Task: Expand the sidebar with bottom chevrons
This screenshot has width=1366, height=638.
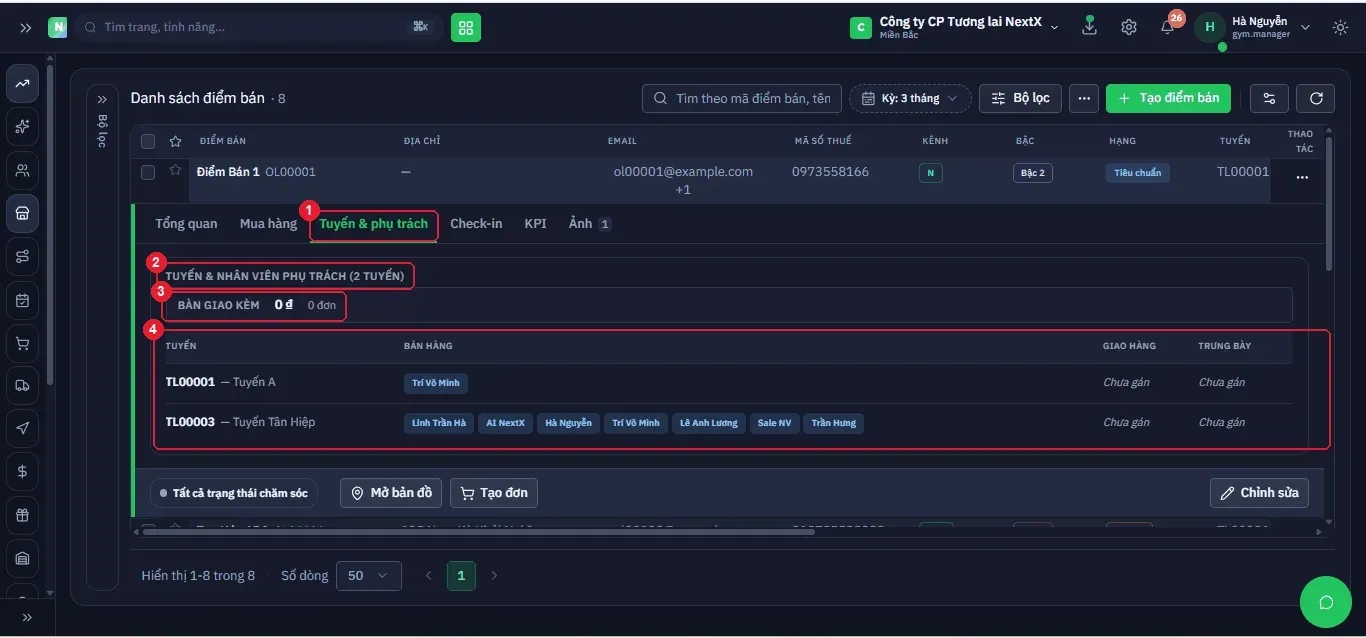Action: [27, 617]
